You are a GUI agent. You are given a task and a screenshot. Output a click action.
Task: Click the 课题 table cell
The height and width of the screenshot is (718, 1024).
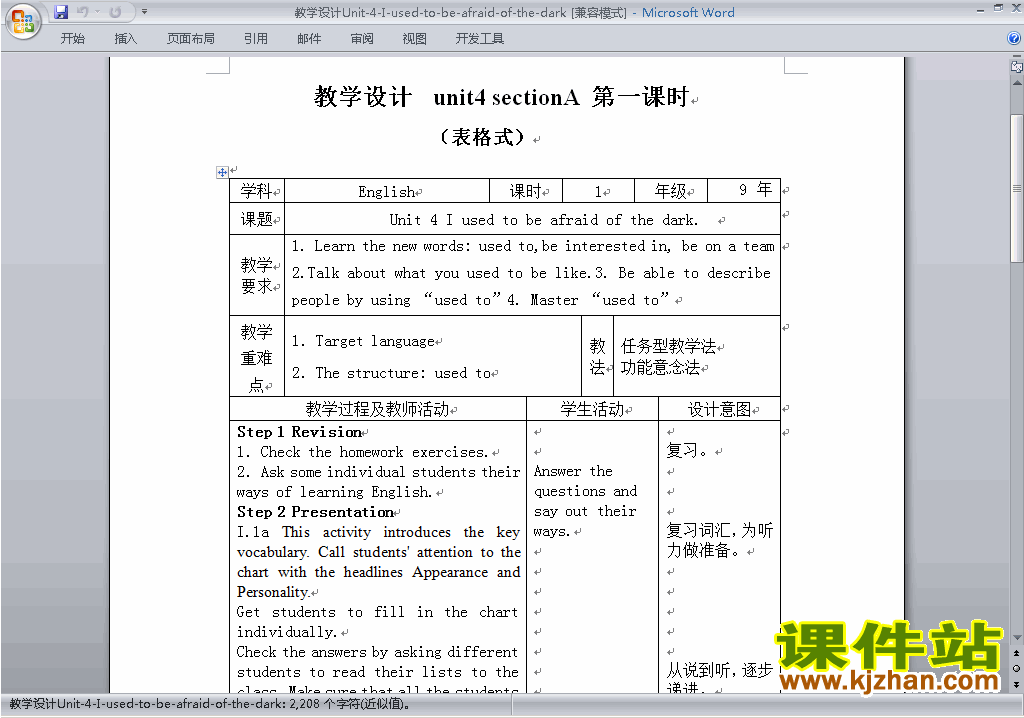coord(257,219)
